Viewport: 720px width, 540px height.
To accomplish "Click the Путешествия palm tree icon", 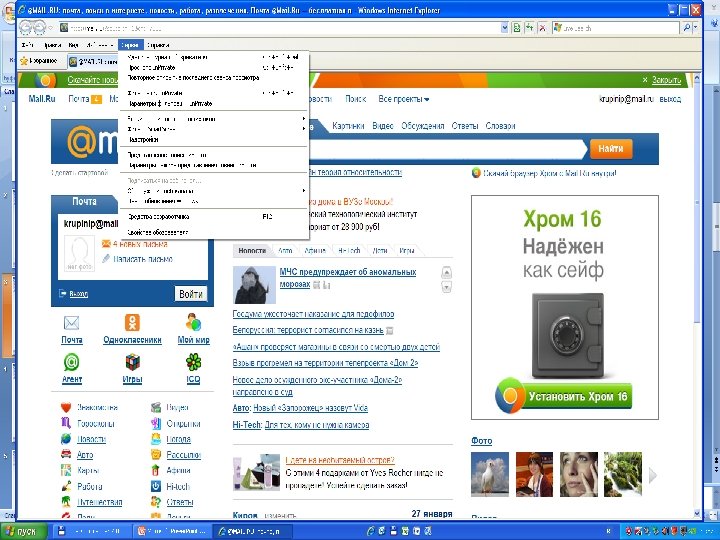I will coord(66,501).
